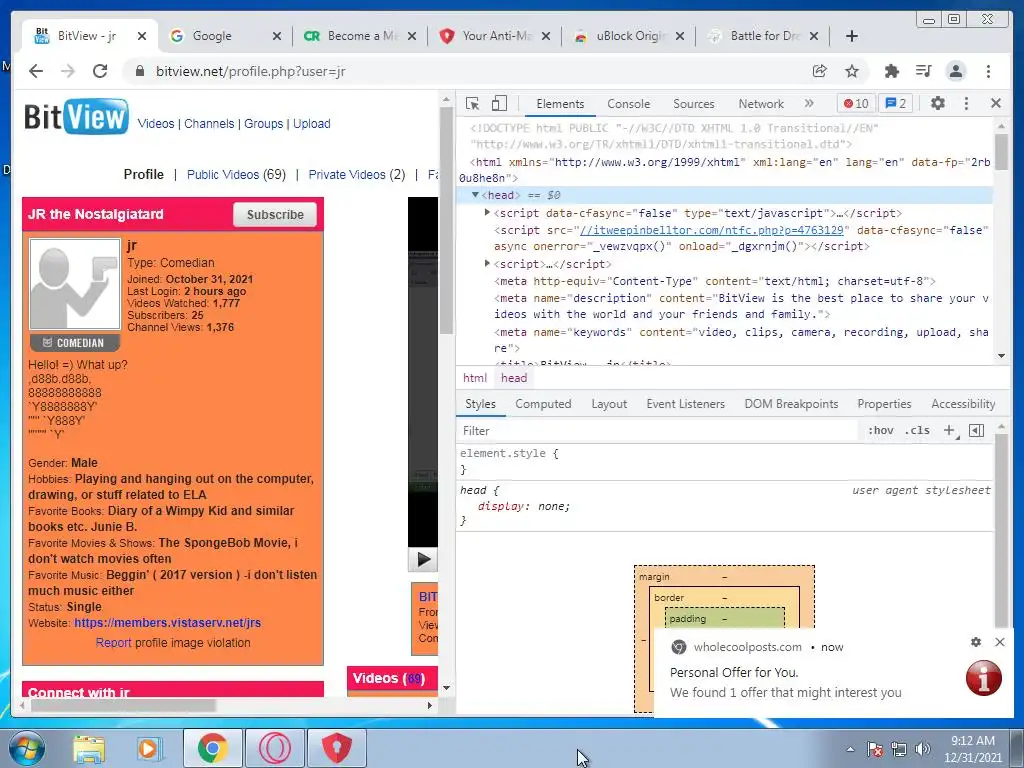This screenshot has height=768, width=1024.
Task: Play the profile video
Action: point(423,560)
